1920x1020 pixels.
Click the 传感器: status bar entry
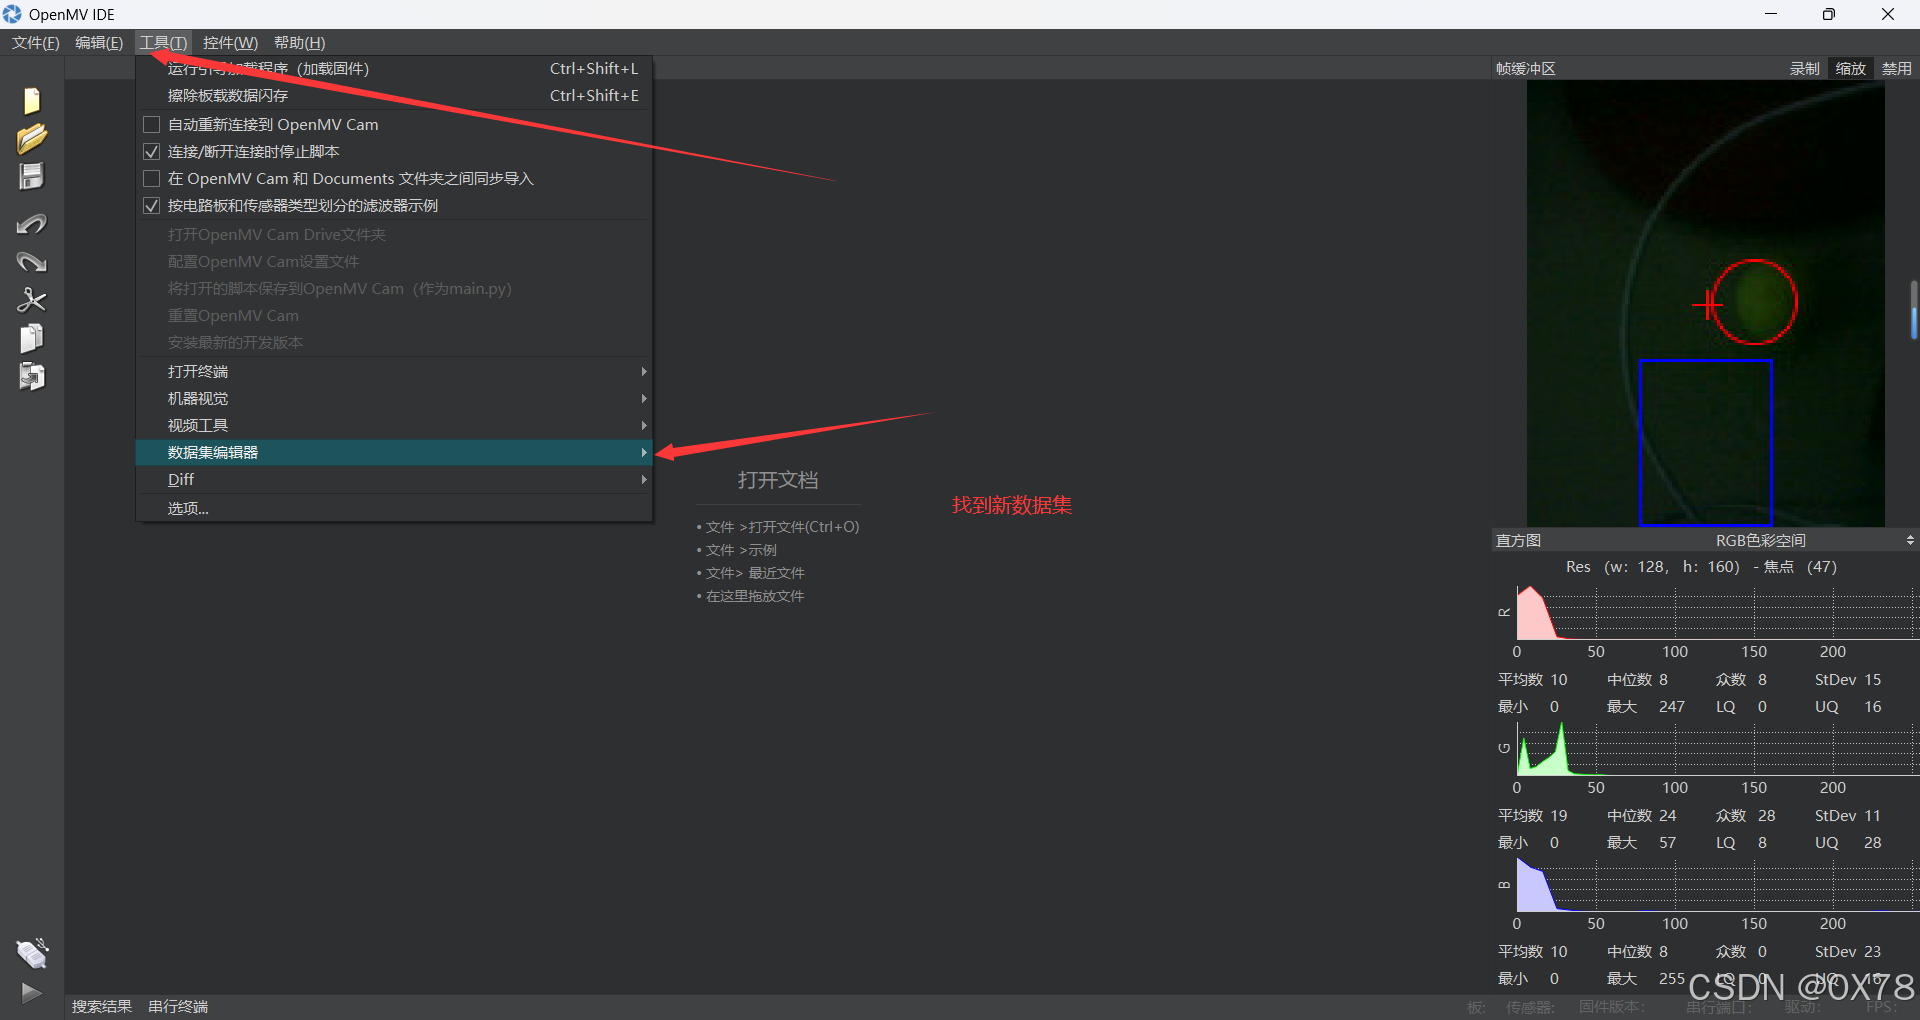tap(1530, 1007)
